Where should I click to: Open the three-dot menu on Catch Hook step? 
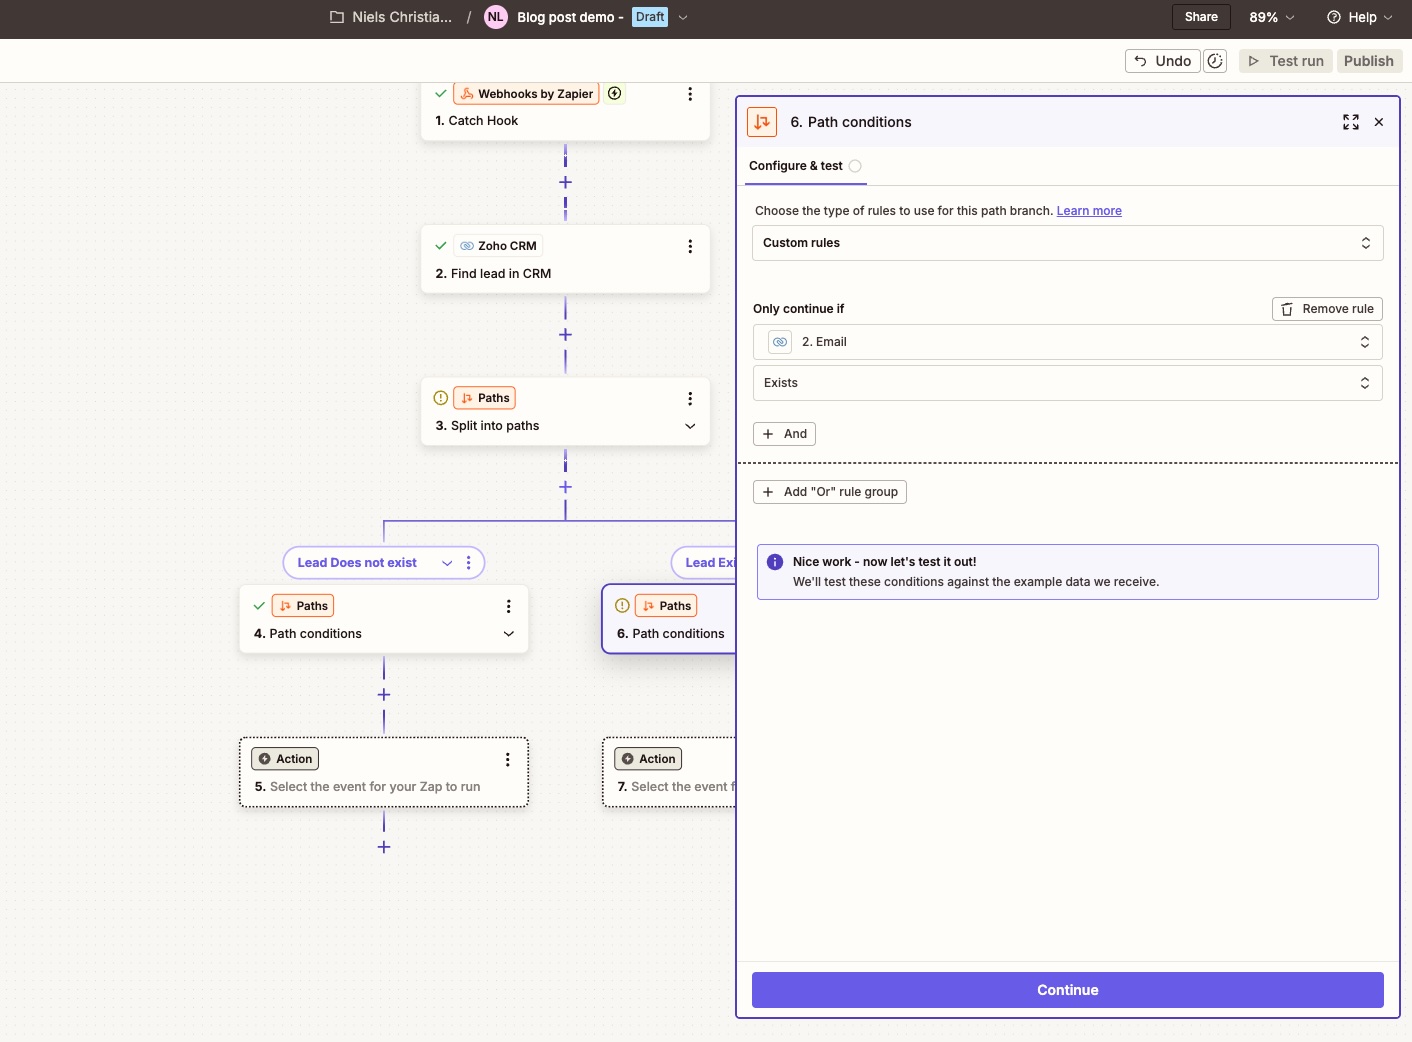coord(691,94)
